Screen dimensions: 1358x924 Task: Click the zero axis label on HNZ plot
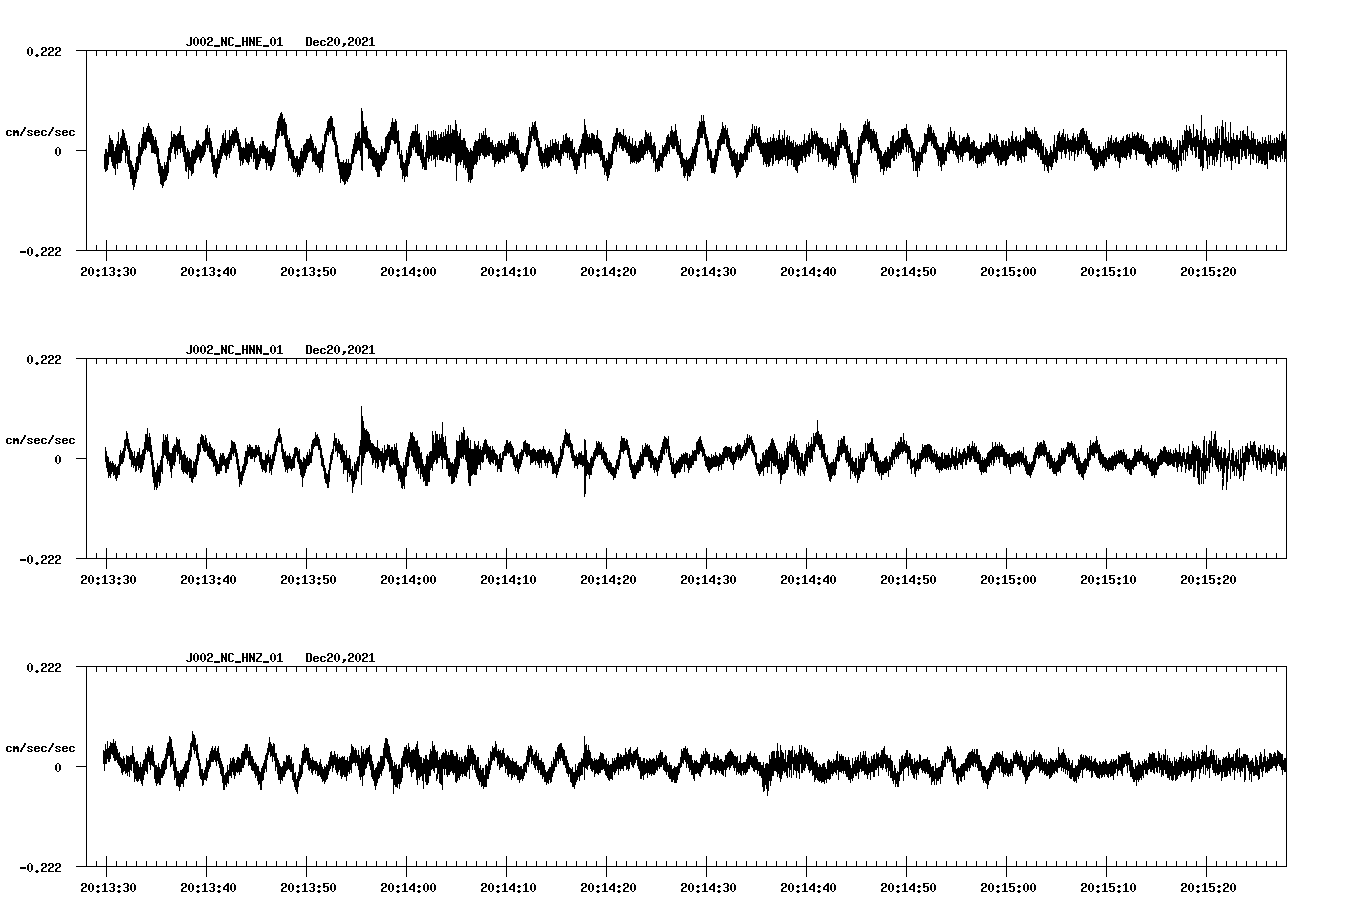58,767
